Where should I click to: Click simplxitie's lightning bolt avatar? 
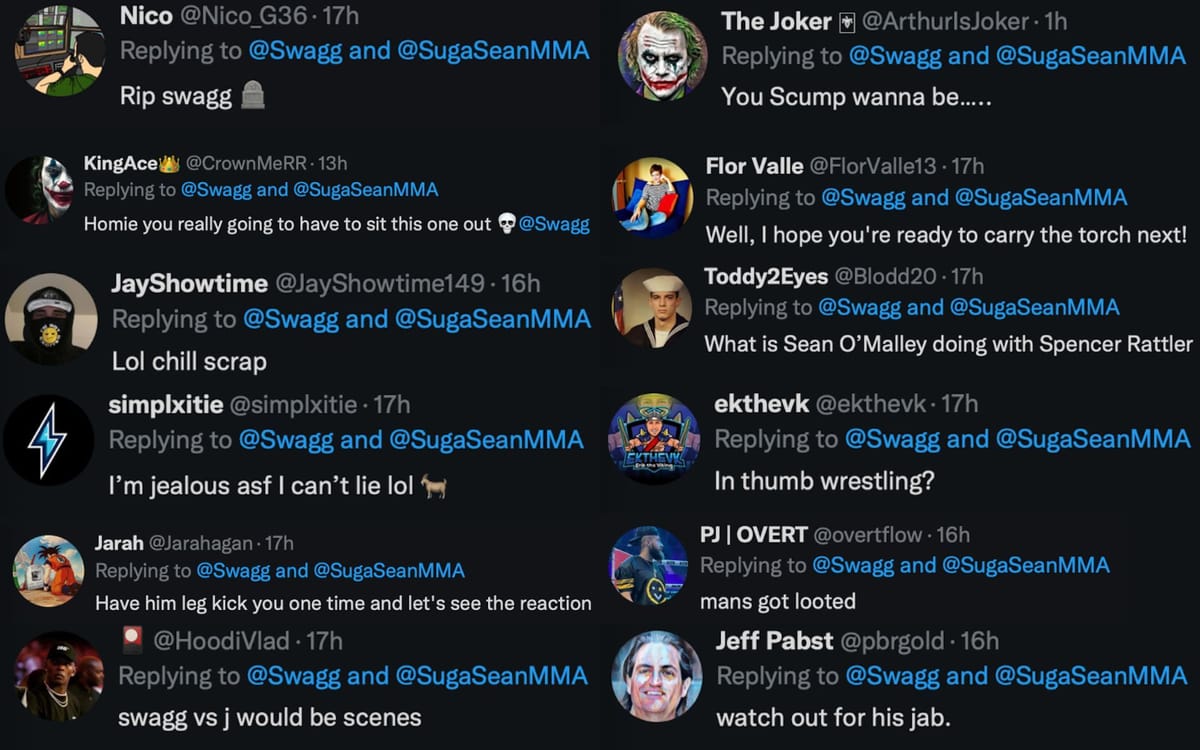(x=48, y=441)
